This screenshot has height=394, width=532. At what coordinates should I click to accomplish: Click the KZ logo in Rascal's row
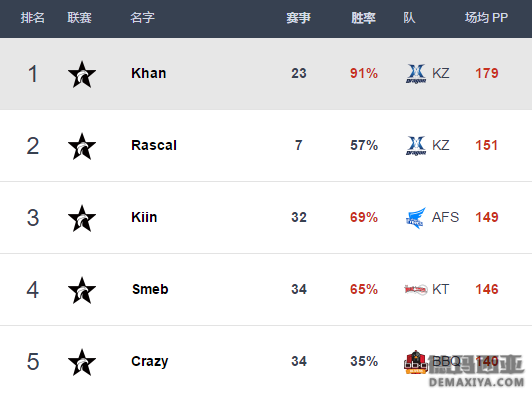click(x=416, y=146)
